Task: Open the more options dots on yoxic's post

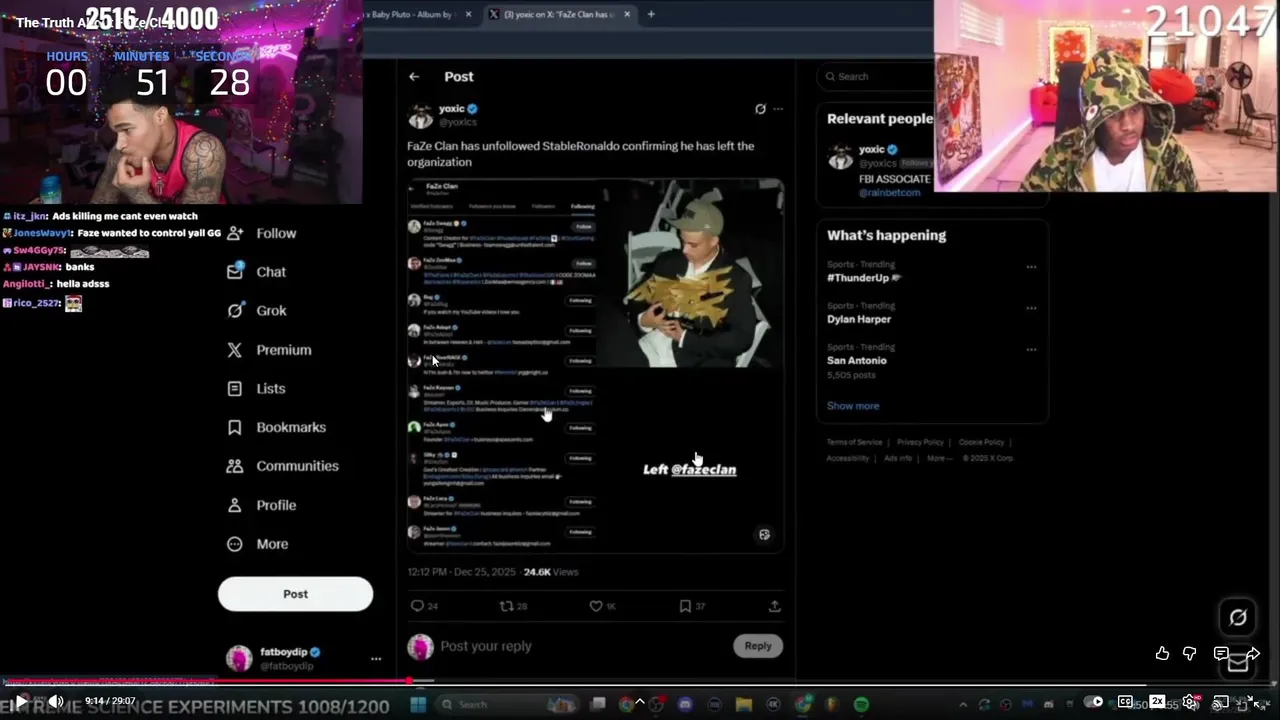Action: pos(778,109)
